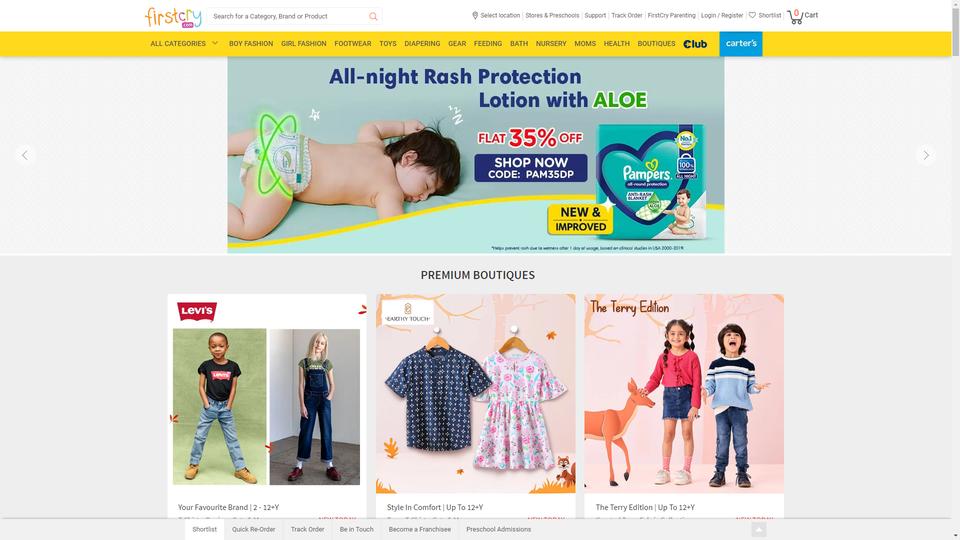Select the Preschool Admissions bottom tab
The image size is (960, 540).
[x=498, y=530]
